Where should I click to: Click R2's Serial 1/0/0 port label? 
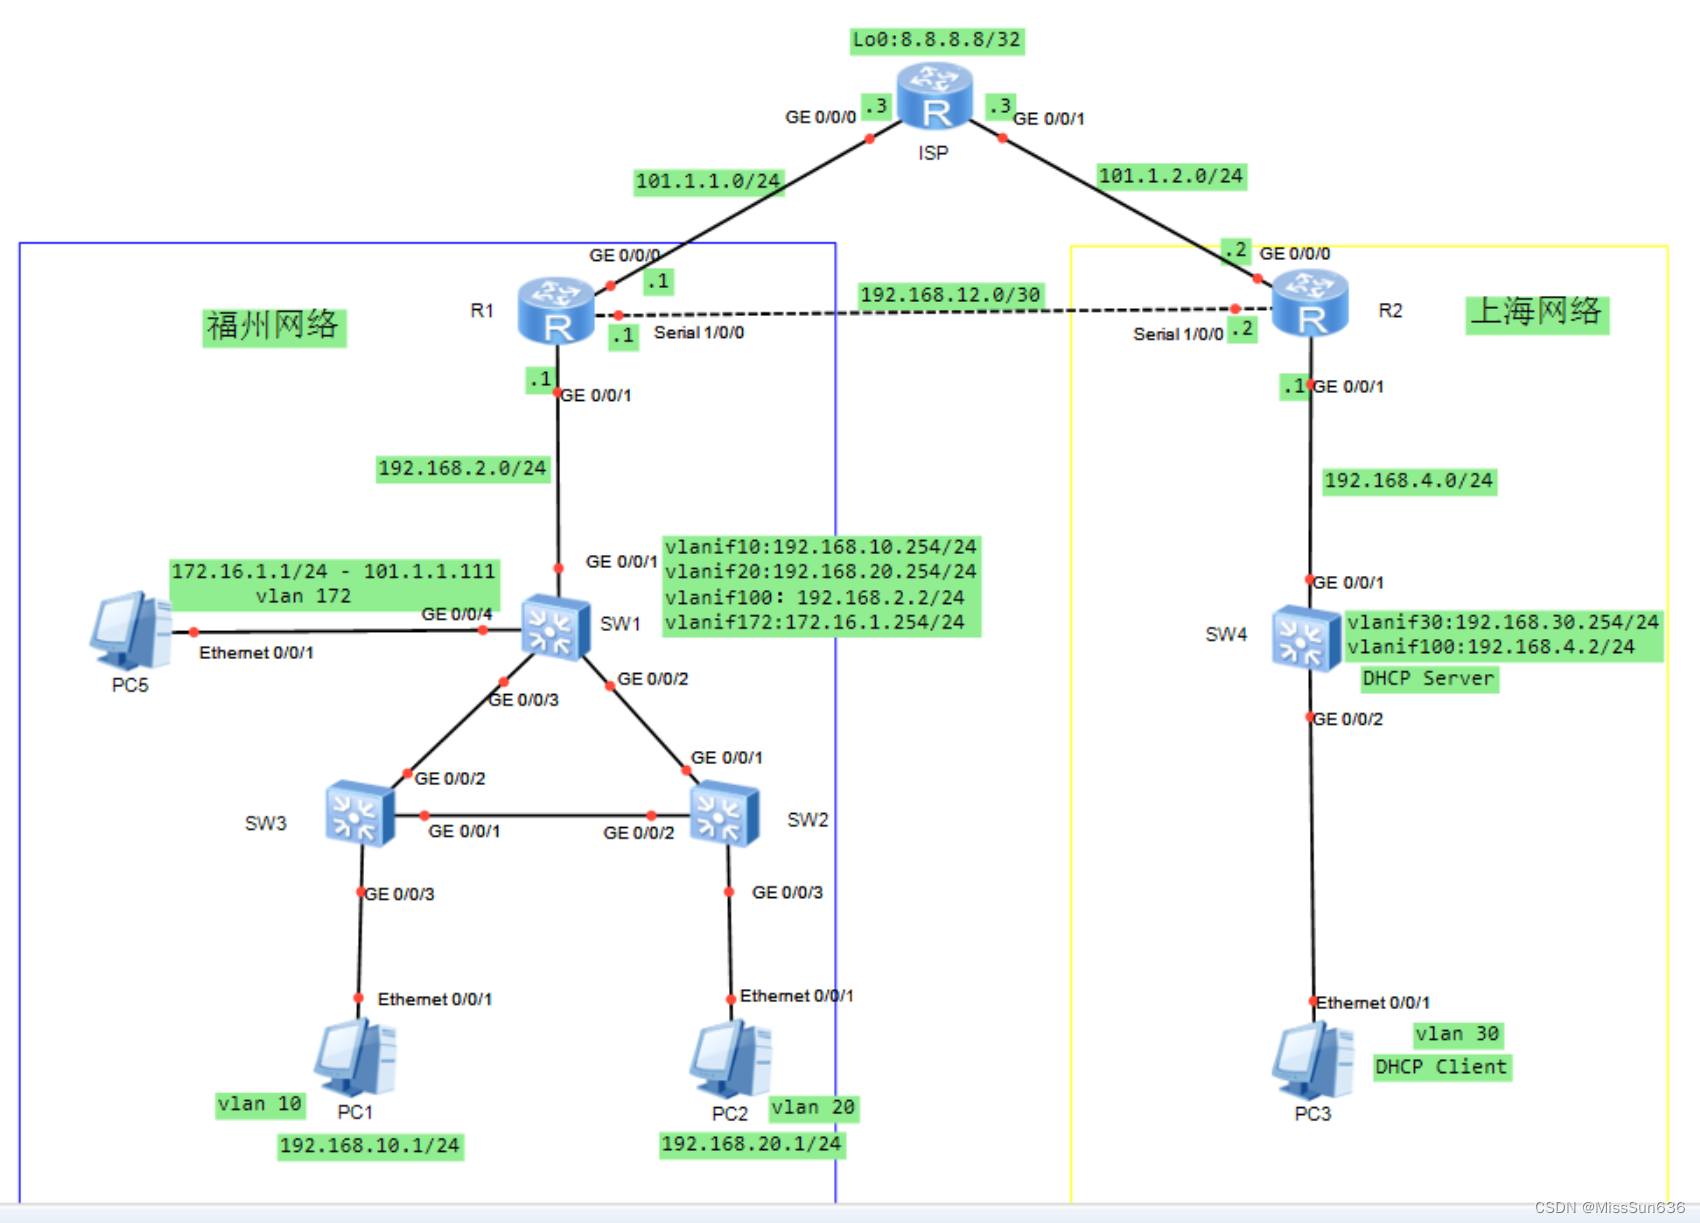tap(1178, 334)
